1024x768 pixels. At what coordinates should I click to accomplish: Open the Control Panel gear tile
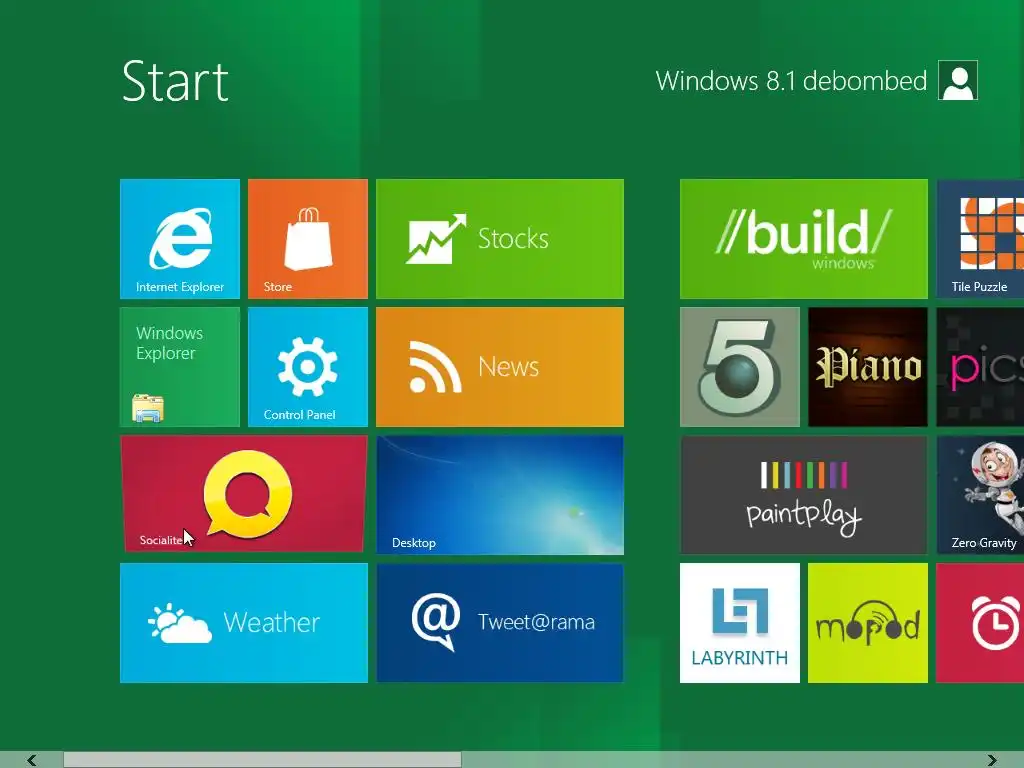tap(308, 367)
